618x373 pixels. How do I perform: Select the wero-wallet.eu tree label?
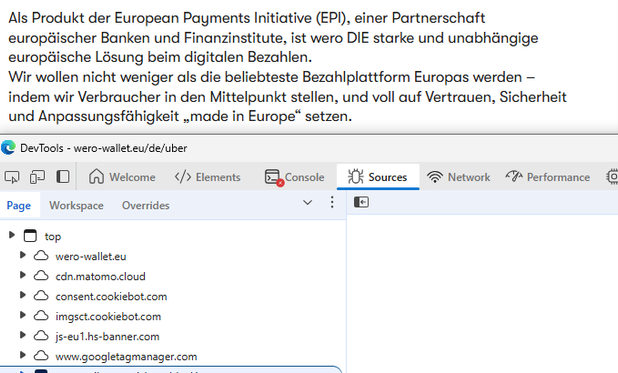pyautogui.click(x=91, y=256)
